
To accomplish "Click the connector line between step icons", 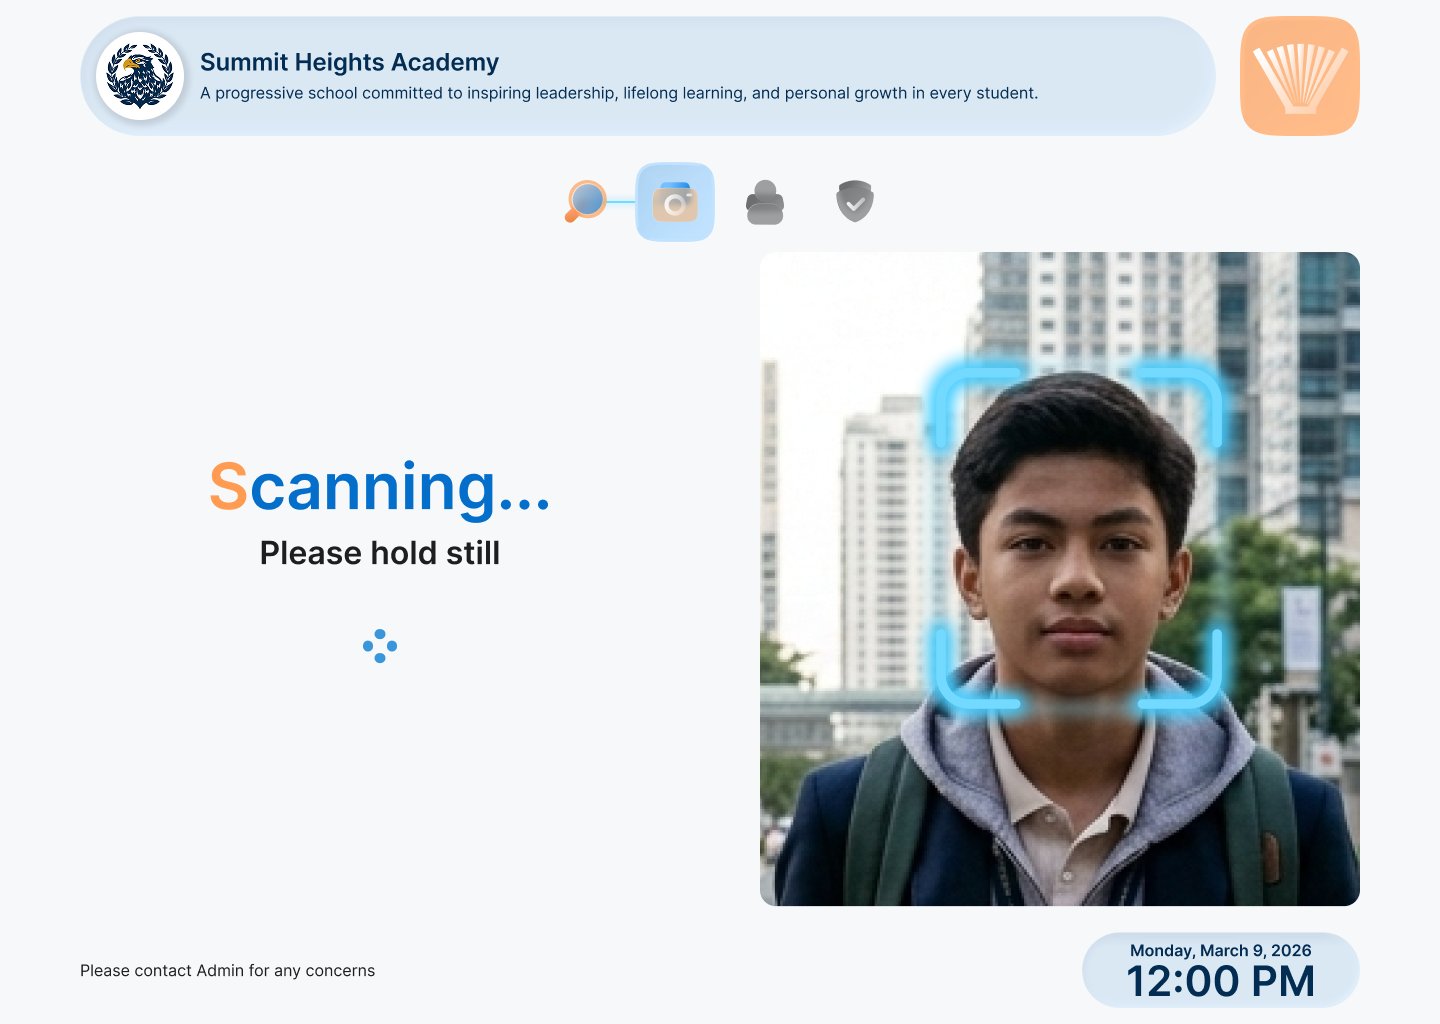I will (621, 201).
